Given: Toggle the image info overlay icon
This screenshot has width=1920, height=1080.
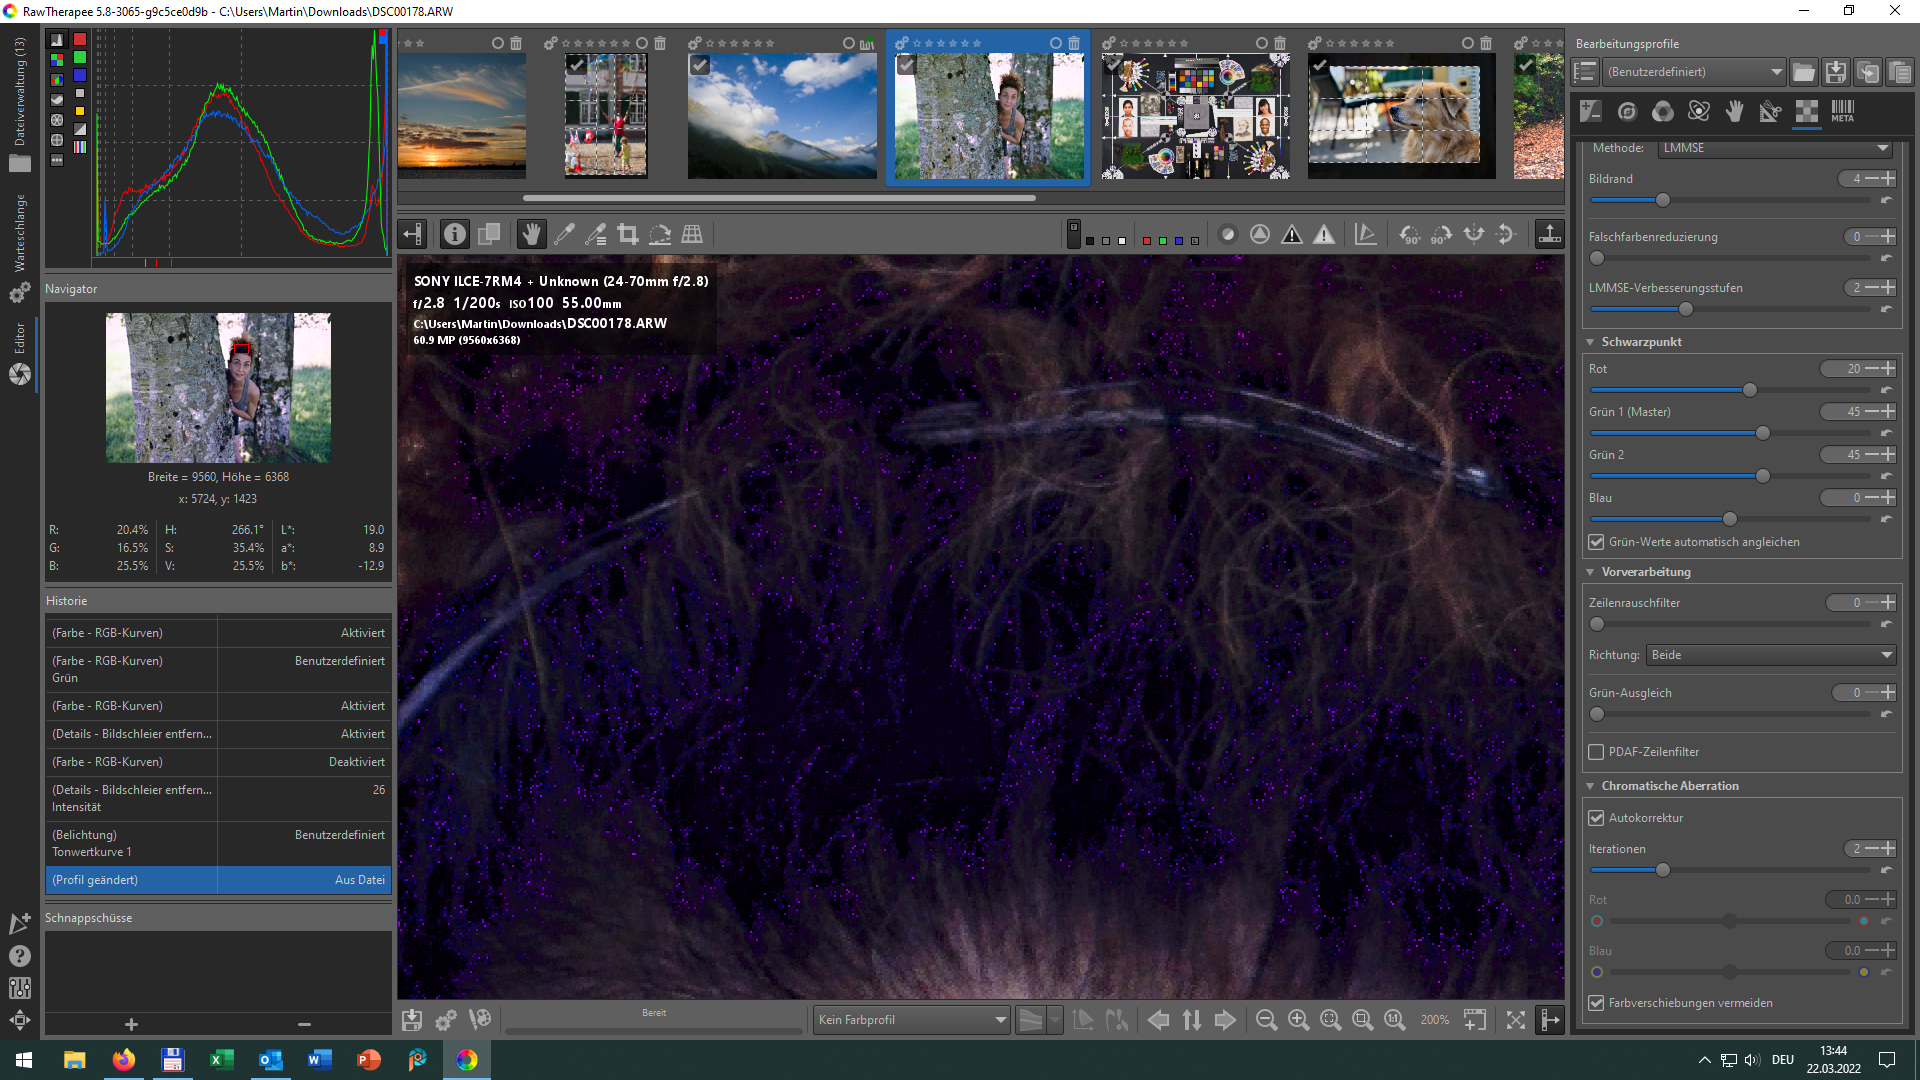Looking at the screenshot, I should point(455,234).
